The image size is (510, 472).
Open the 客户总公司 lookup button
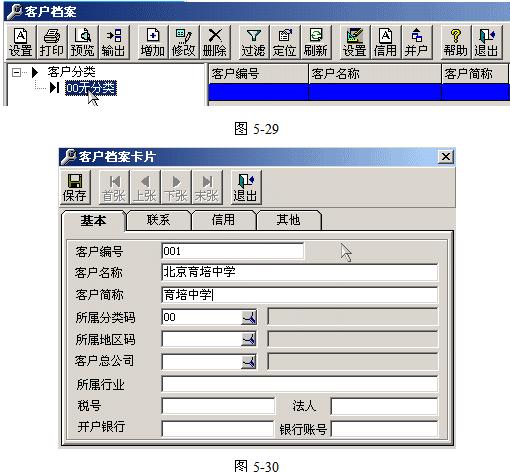[249, 362]
